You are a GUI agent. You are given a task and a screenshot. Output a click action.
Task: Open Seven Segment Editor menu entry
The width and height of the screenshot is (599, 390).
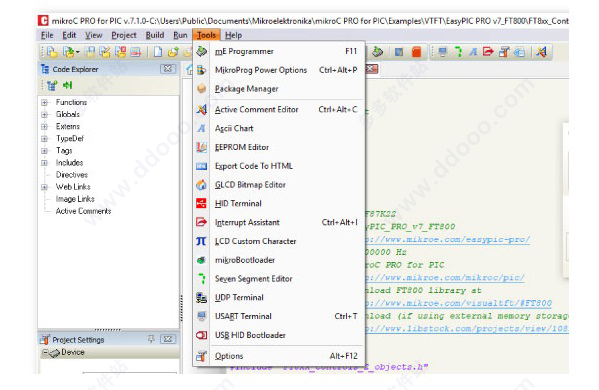click(278, 278)
